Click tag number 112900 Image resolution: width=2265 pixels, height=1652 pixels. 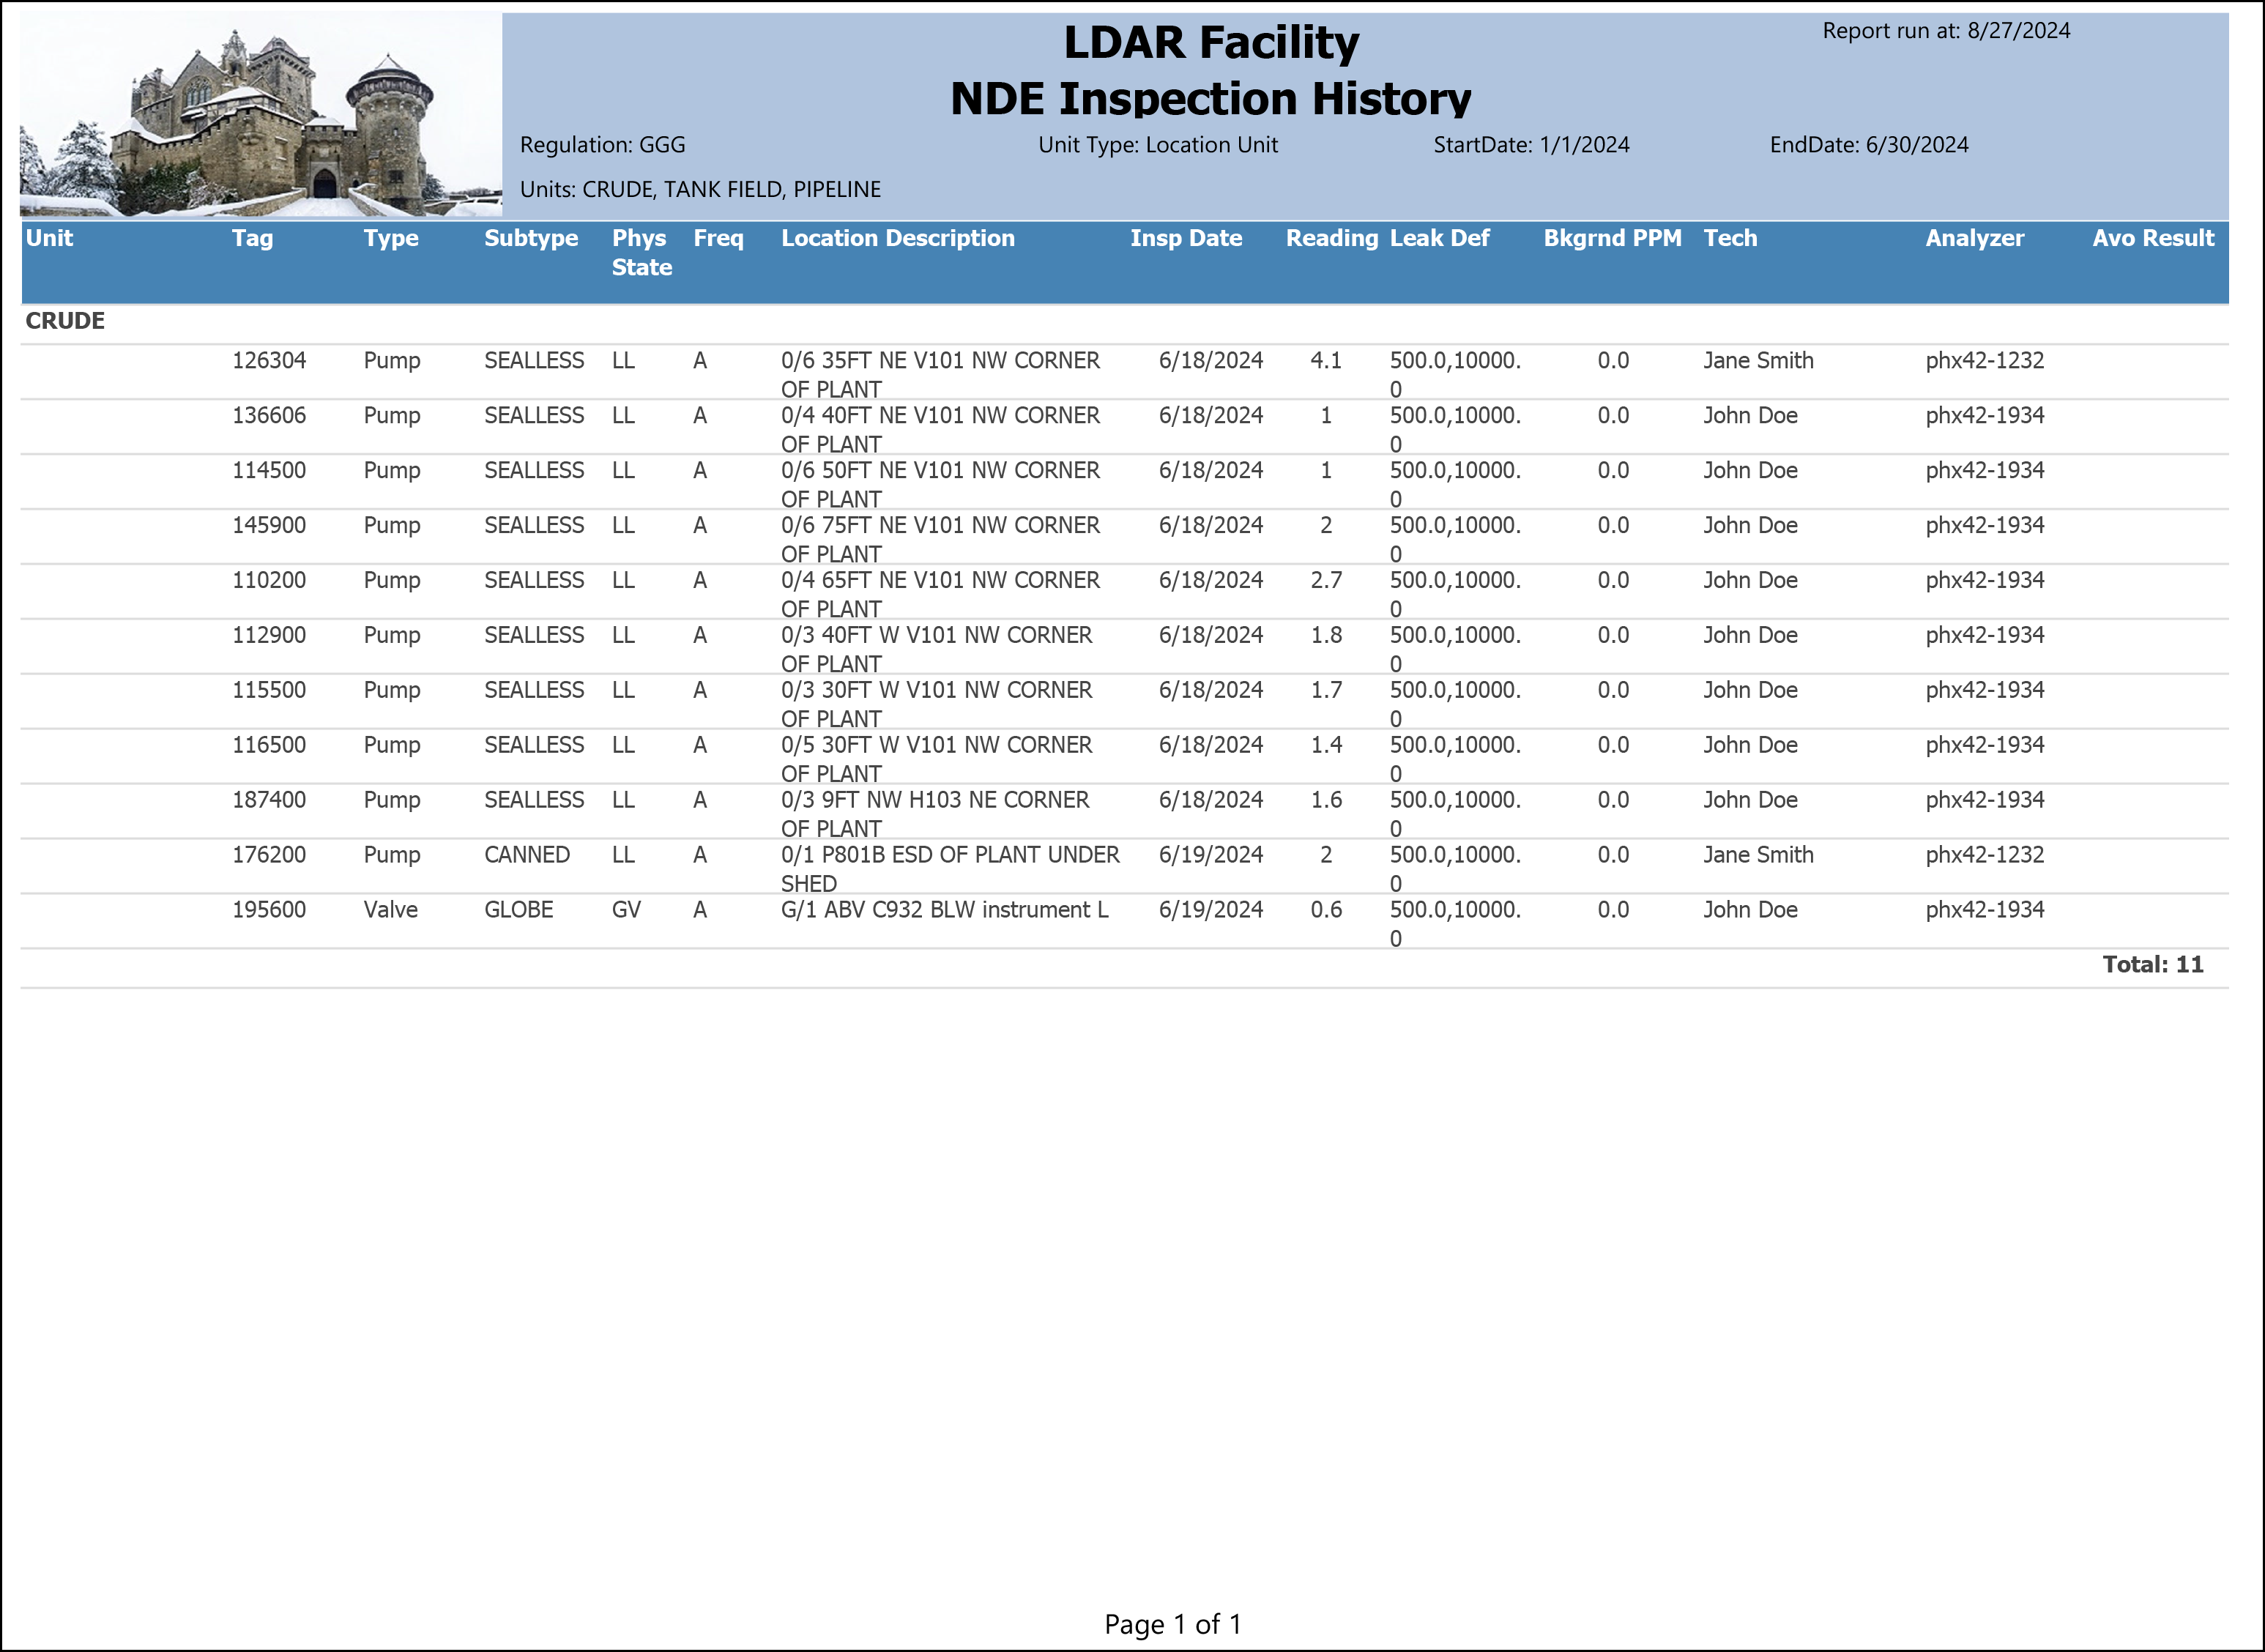tap(269, 636)
